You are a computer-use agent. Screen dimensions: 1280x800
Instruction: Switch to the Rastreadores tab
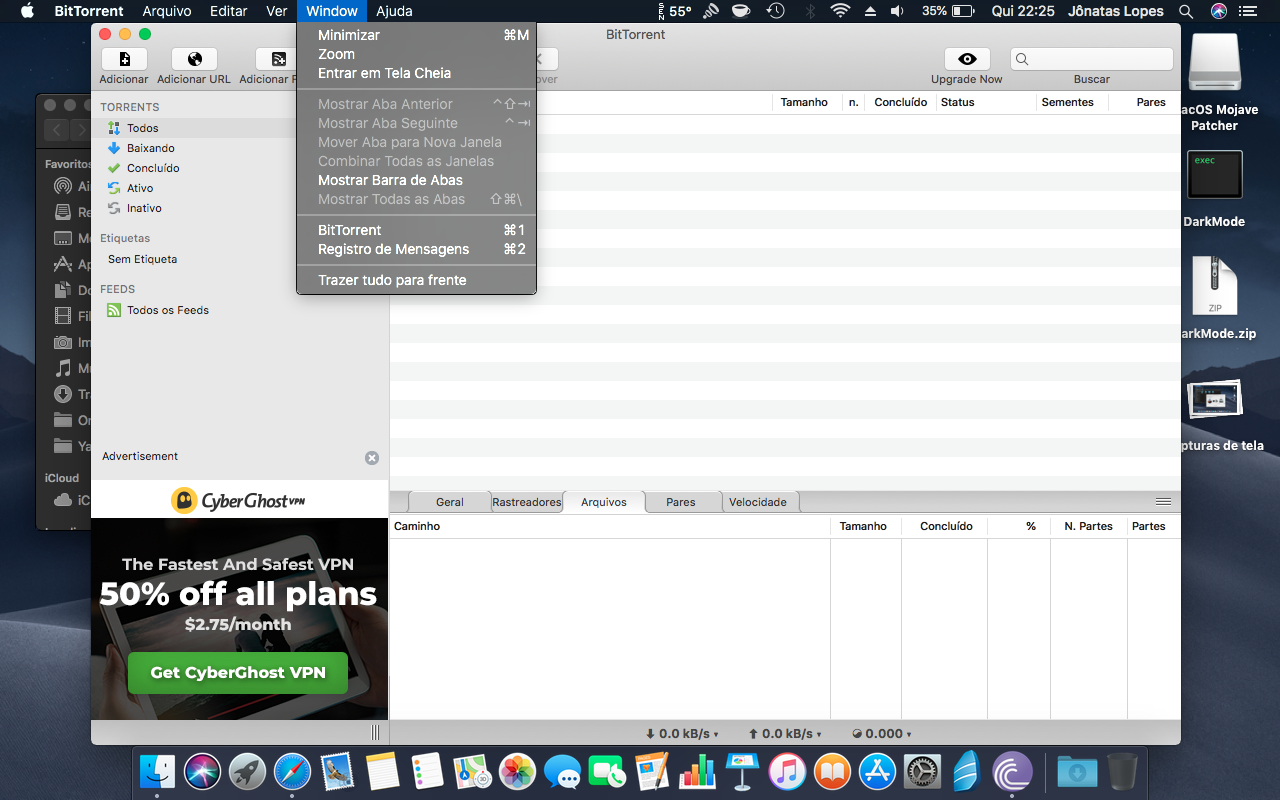[x=527, y=502]
